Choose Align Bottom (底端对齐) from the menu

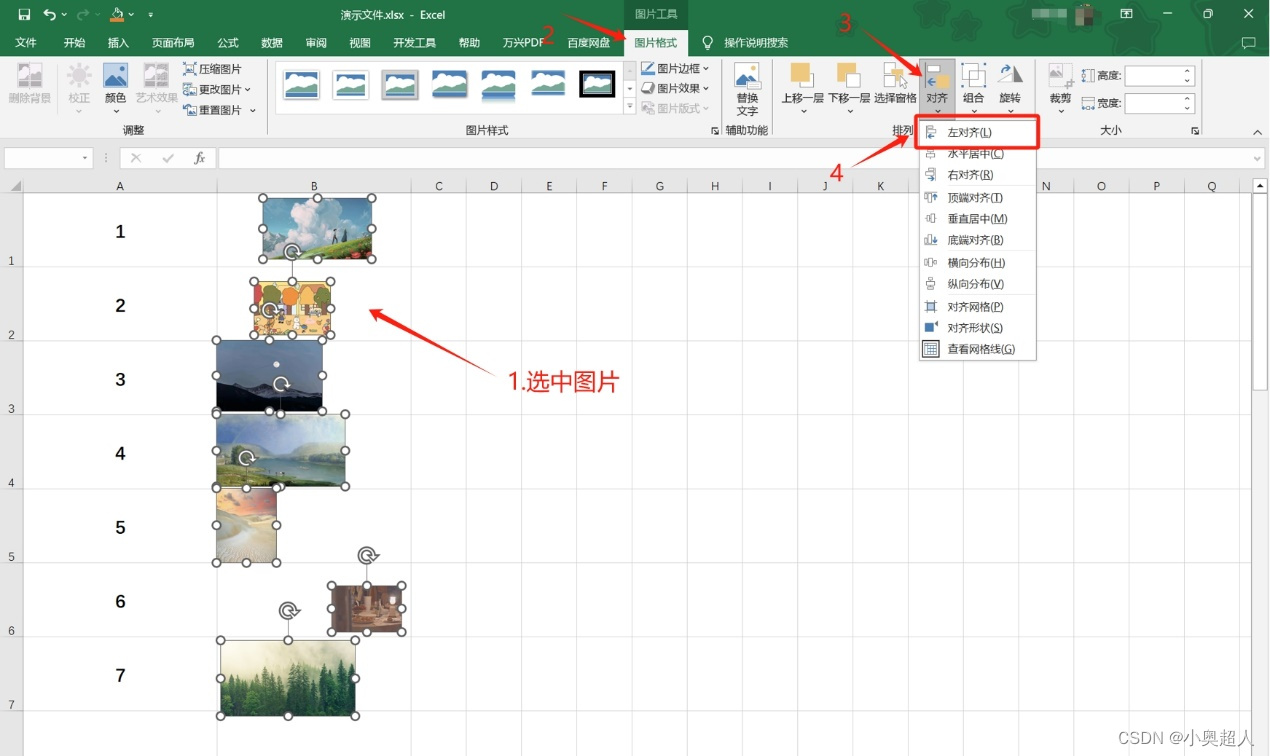tap(977, 240)
